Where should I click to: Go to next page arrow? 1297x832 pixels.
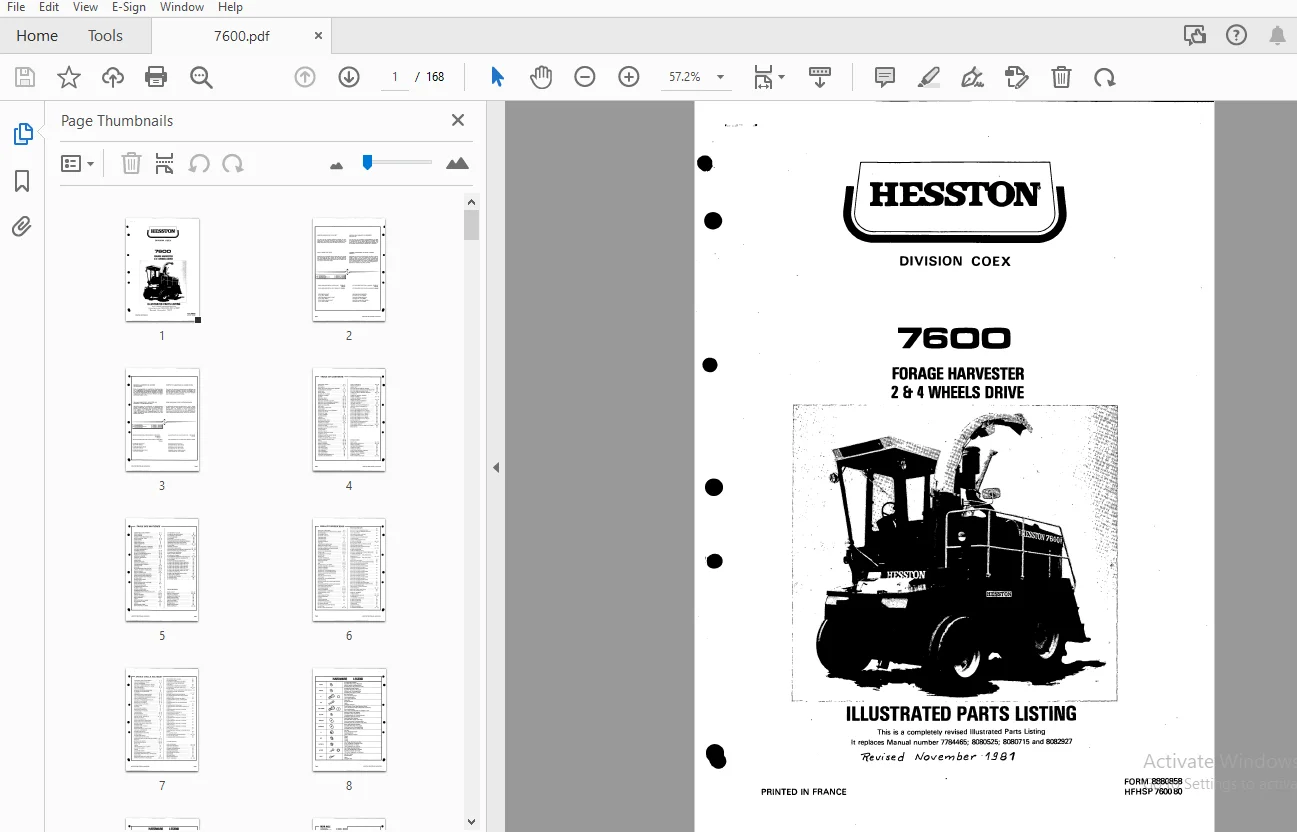pyautogui.click(x=349, y=77)
